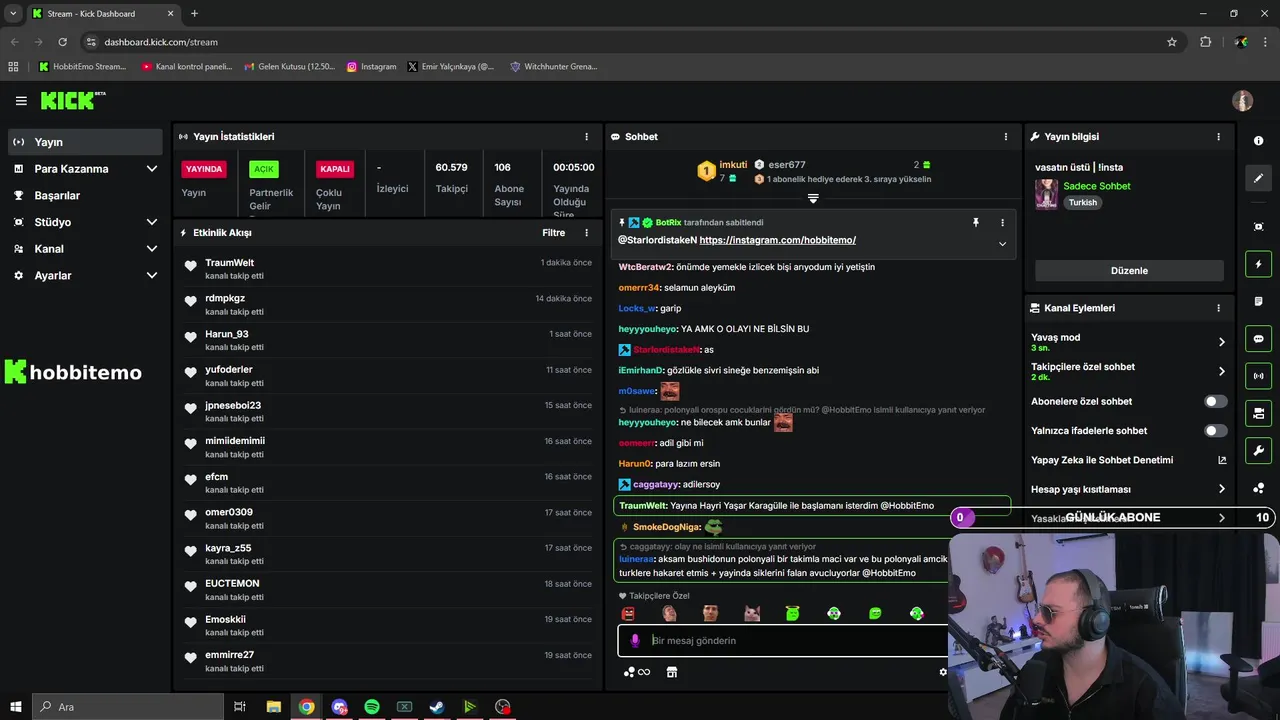This screenshot has height=720, width=1280.
Task: Select the white cat emote
Action: 752,613
